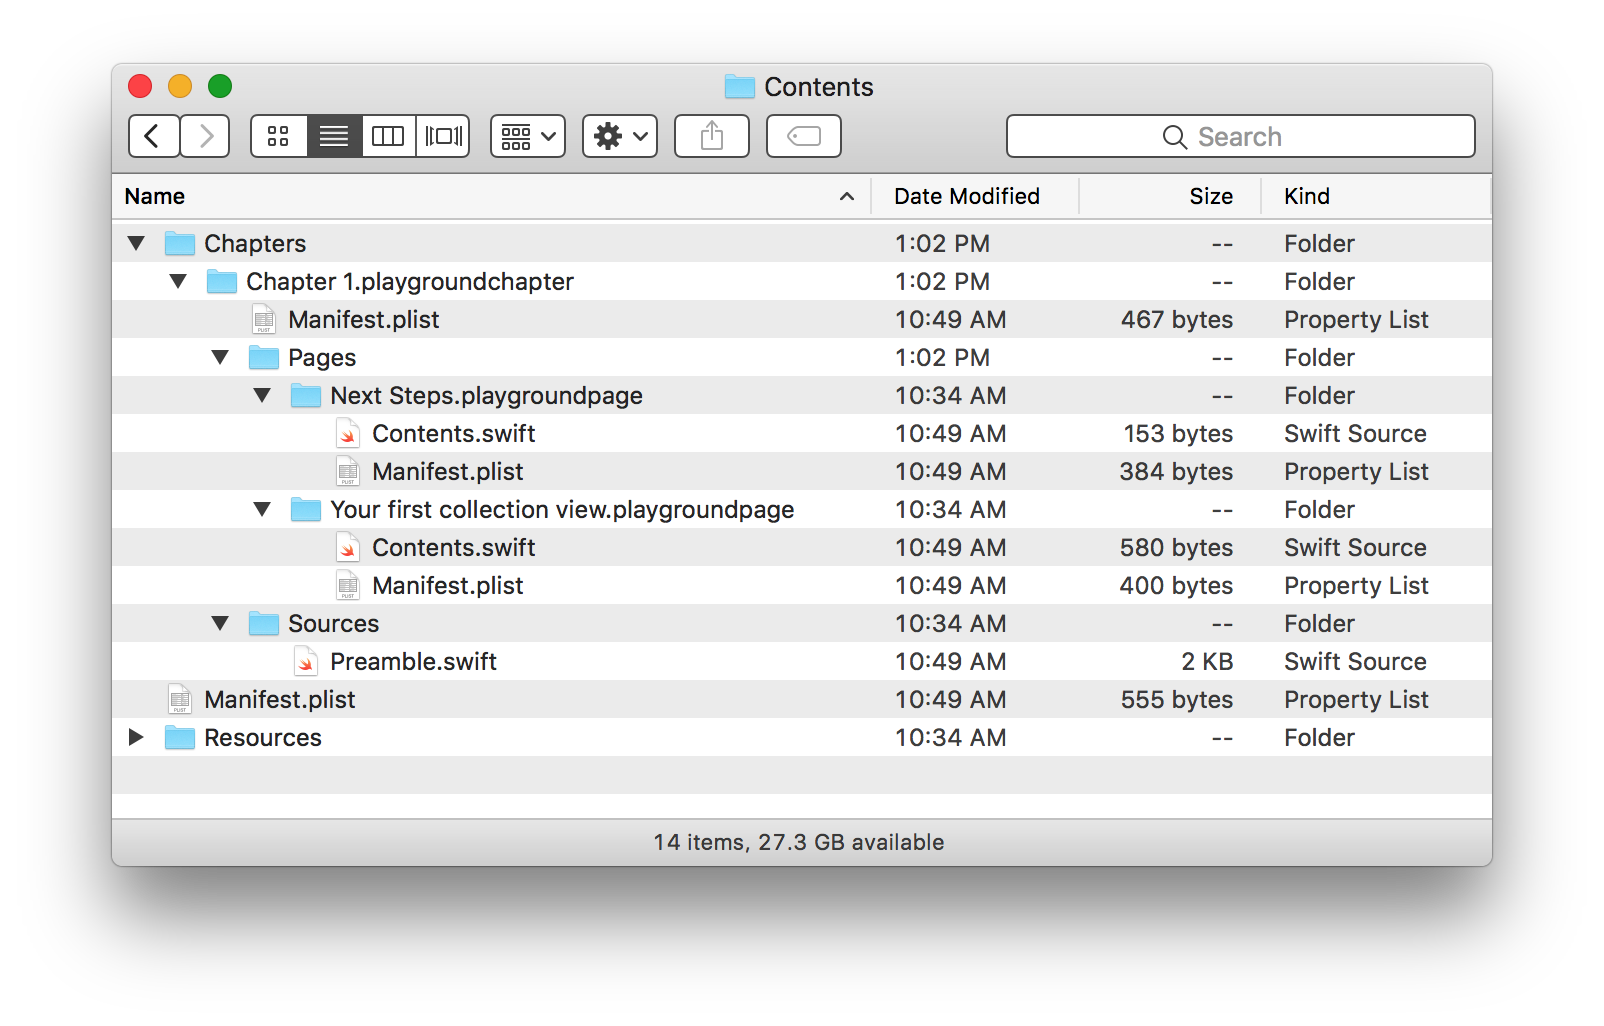
Task: Switch to list view
Action: (334, 136)
